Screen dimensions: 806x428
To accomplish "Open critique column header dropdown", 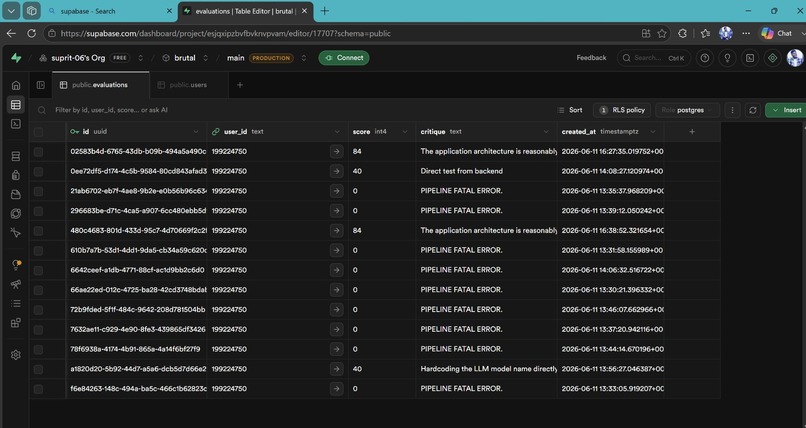I will 546,132.
